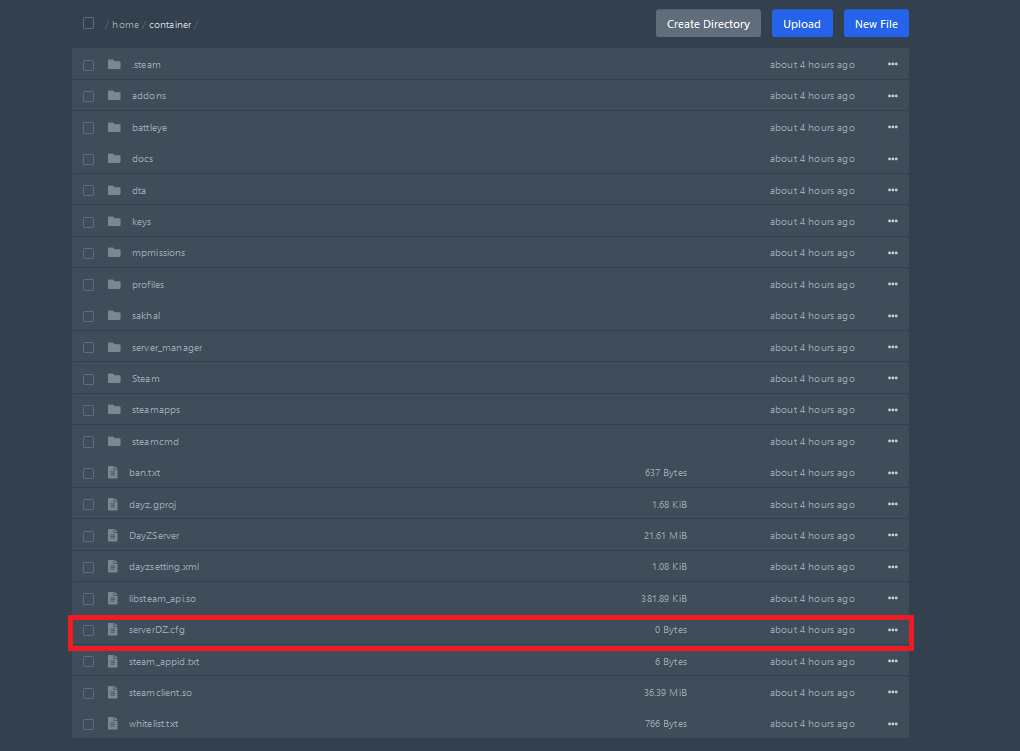Click the addons folder icon
Viewport: 1020px width, 751px height.
114,96
